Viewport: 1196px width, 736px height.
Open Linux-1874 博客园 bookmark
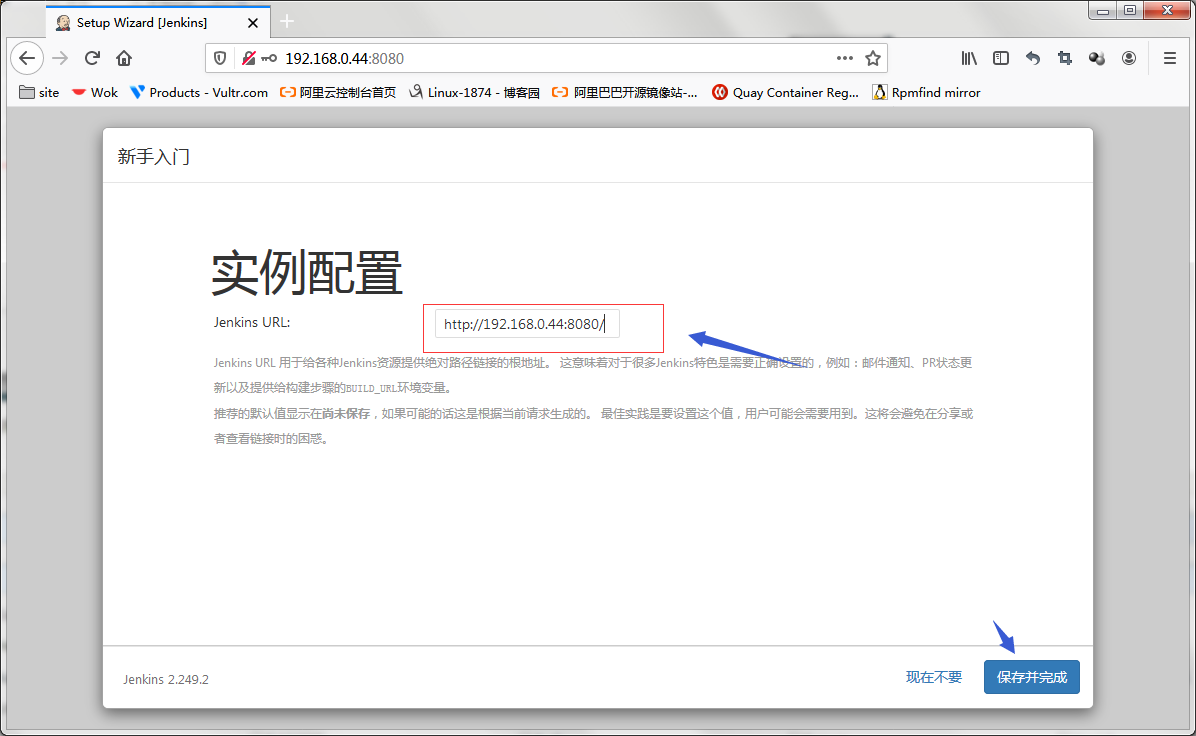474,92
